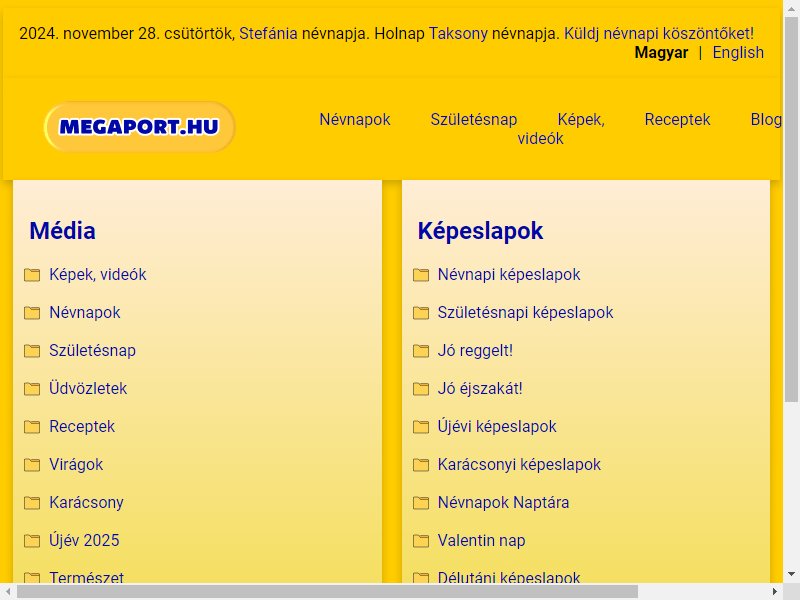Screen dimensions: 800x600
Task: Open the Jó reggelt! link
Action: pos(475,351)
